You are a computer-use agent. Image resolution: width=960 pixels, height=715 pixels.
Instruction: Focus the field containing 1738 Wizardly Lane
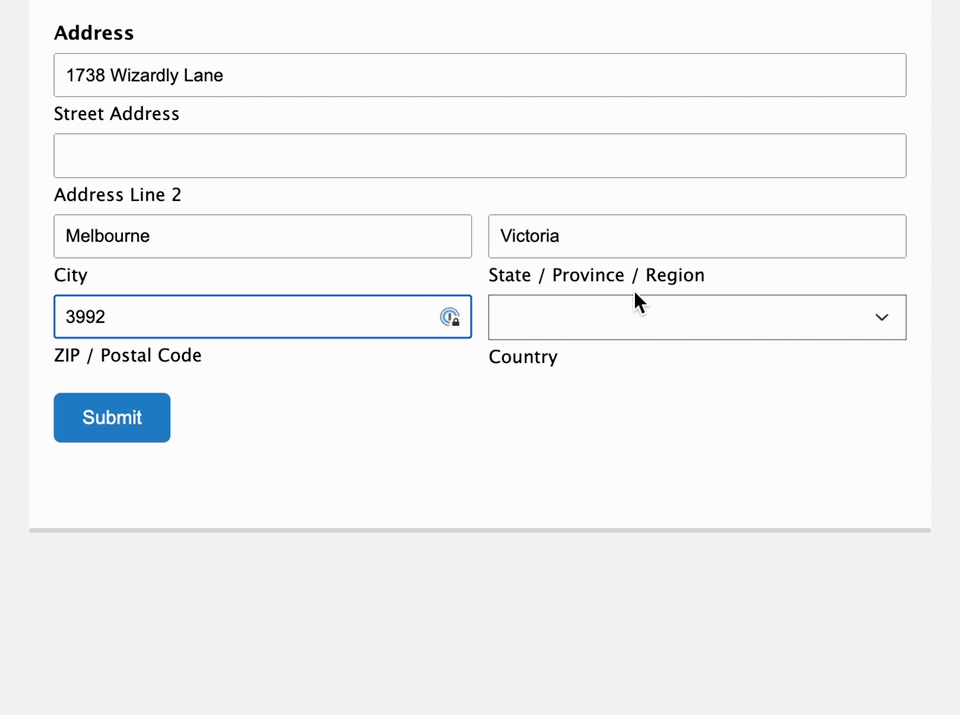[x=480, y=75]
